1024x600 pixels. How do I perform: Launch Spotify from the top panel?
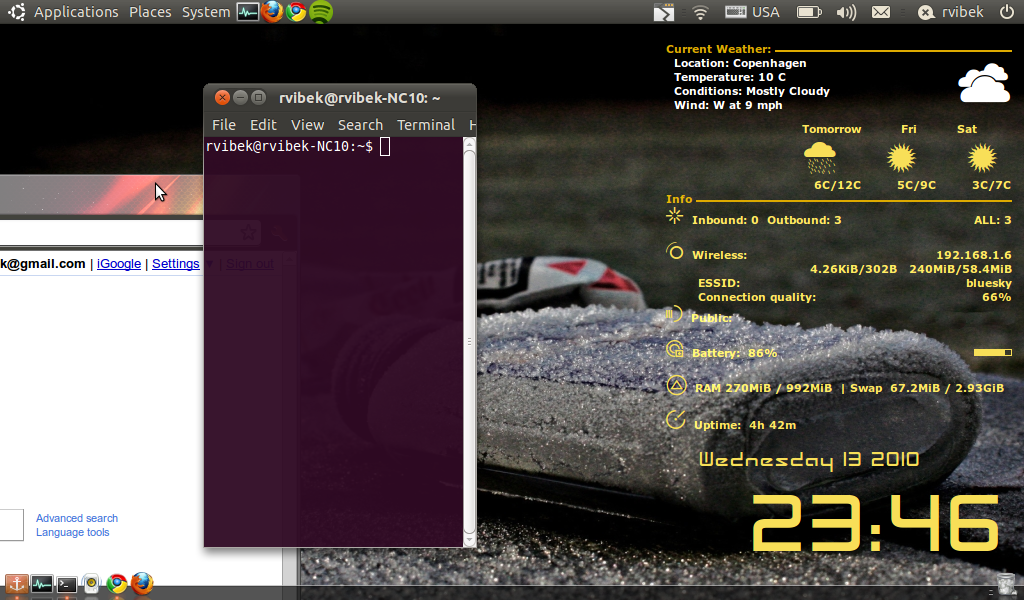coord(321,12)
